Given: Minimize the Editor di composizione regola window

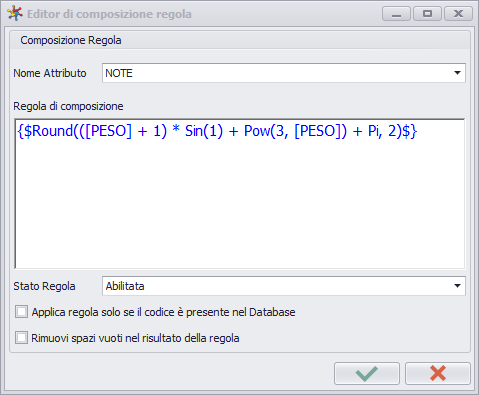Looking at the screenshot, I should pos(396,14).
